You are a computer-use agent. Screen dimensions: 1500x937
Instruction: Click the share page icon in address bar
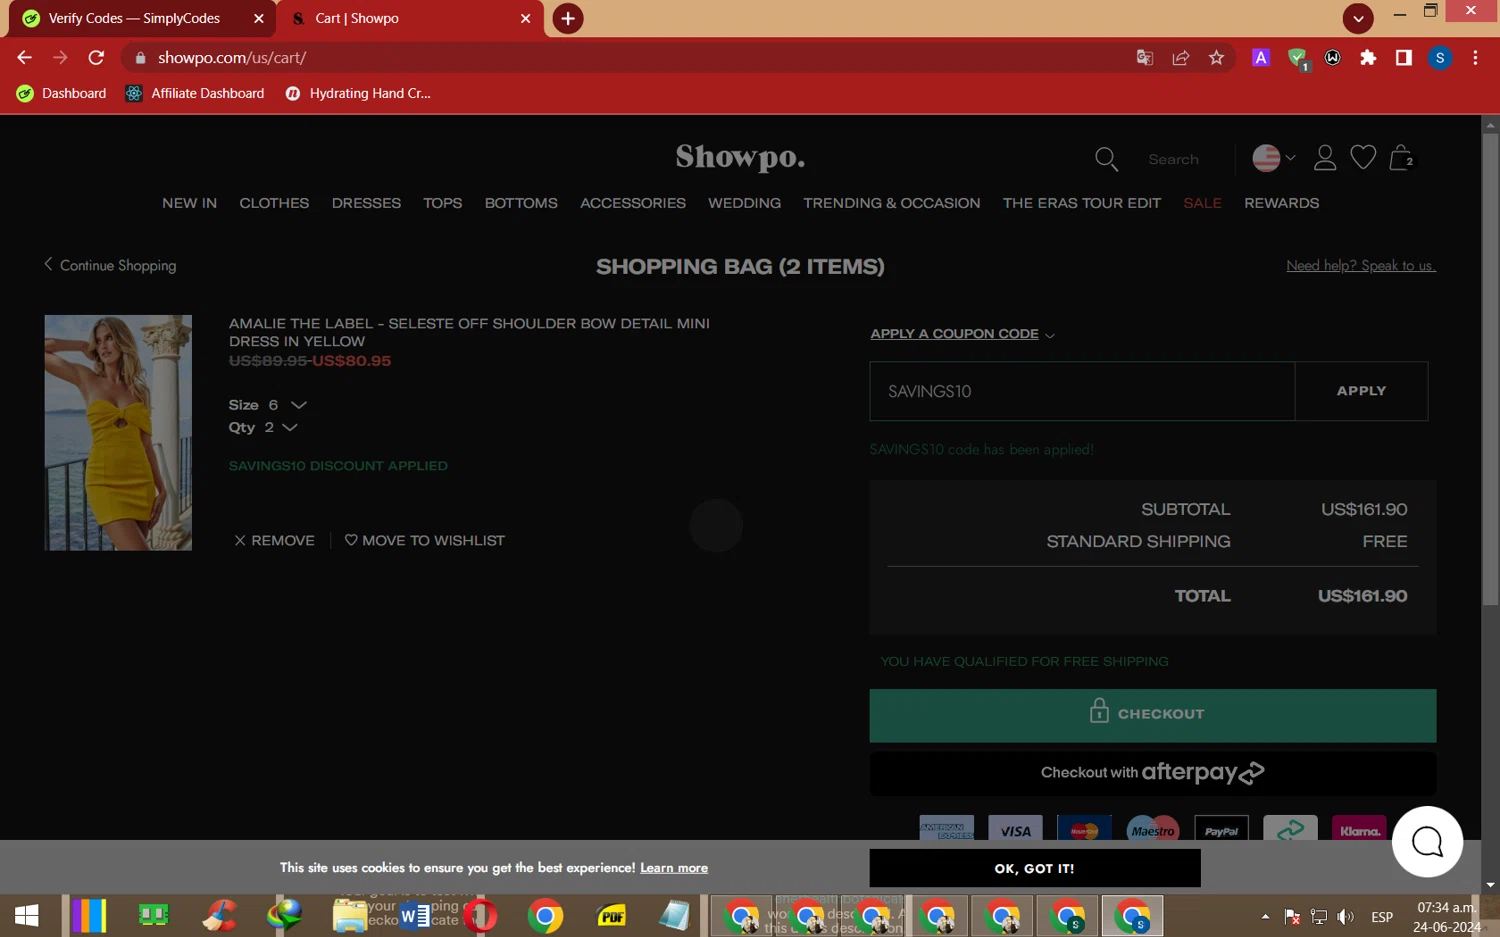click(1181, 58)
